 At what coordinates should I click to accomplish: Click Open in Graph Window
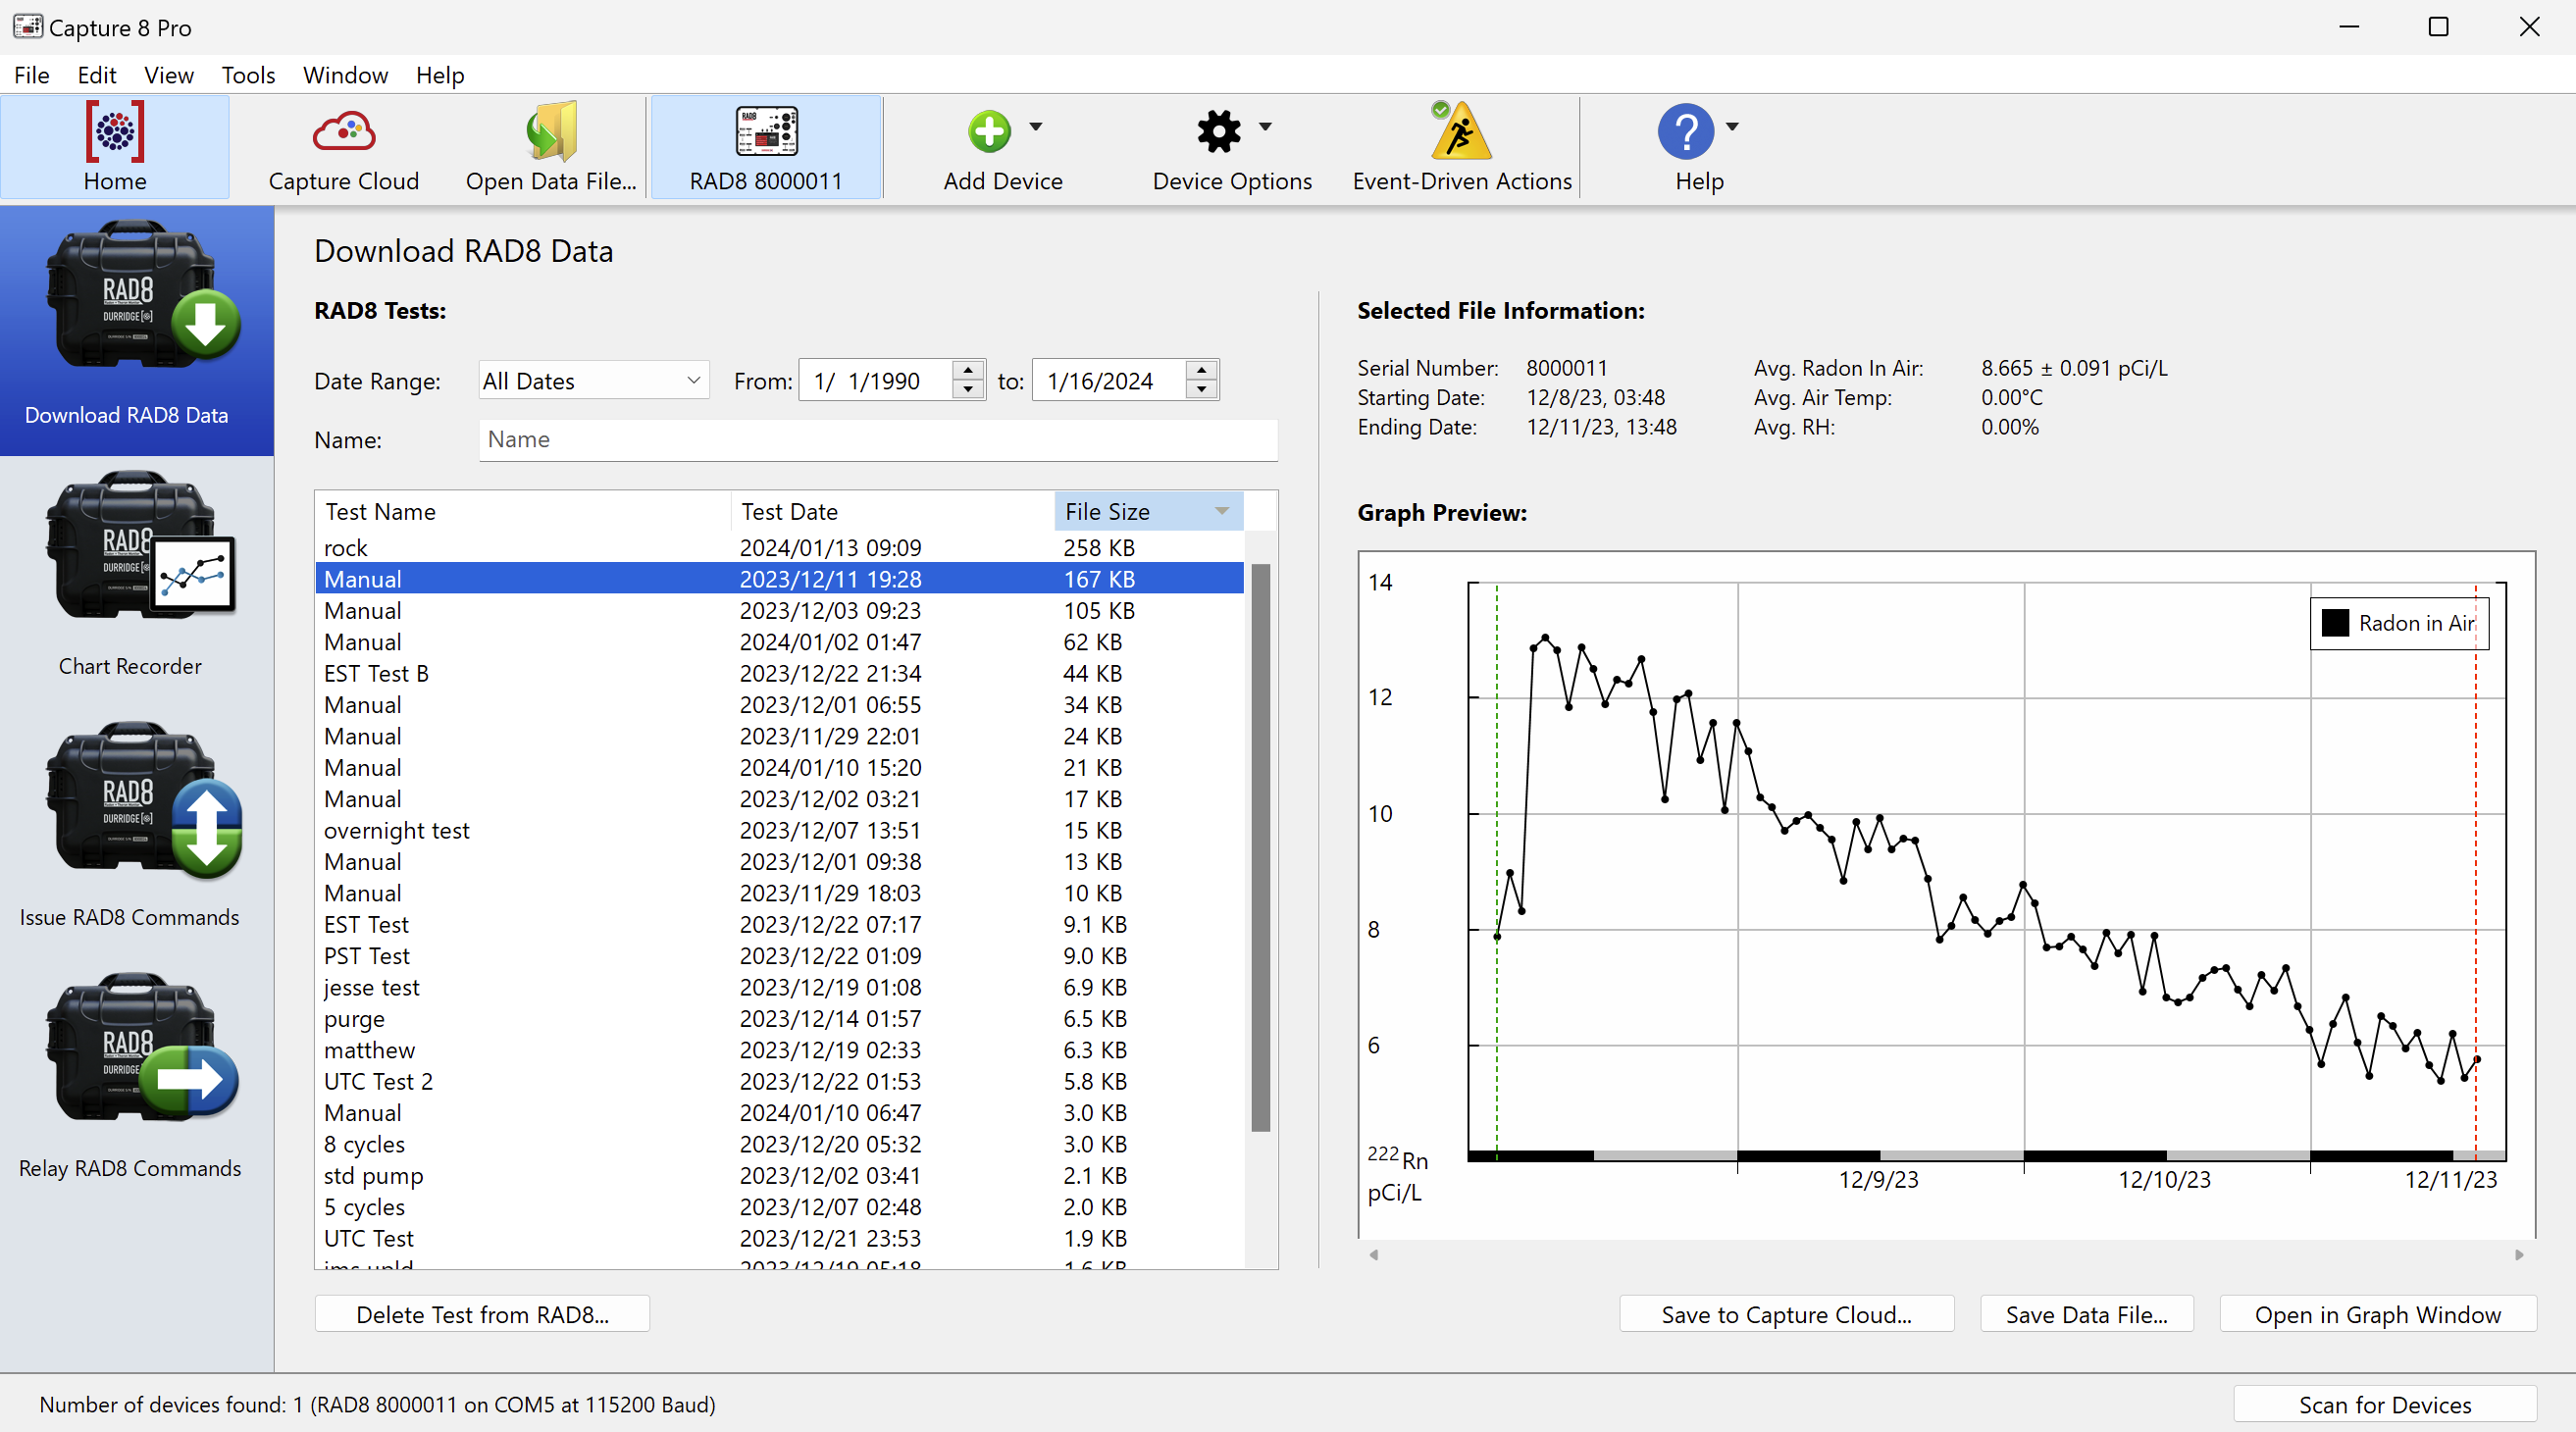pos(2377,1314)
